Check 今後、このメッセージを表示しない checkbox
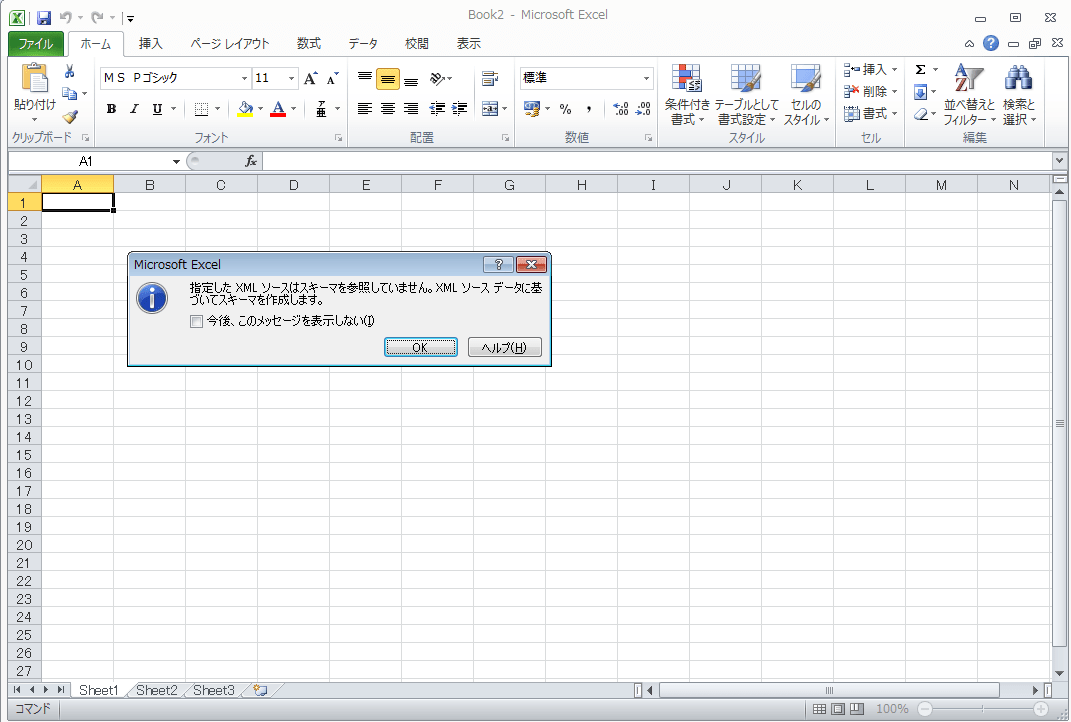Viewport: 1071px width, 722px height. [197, 321]
